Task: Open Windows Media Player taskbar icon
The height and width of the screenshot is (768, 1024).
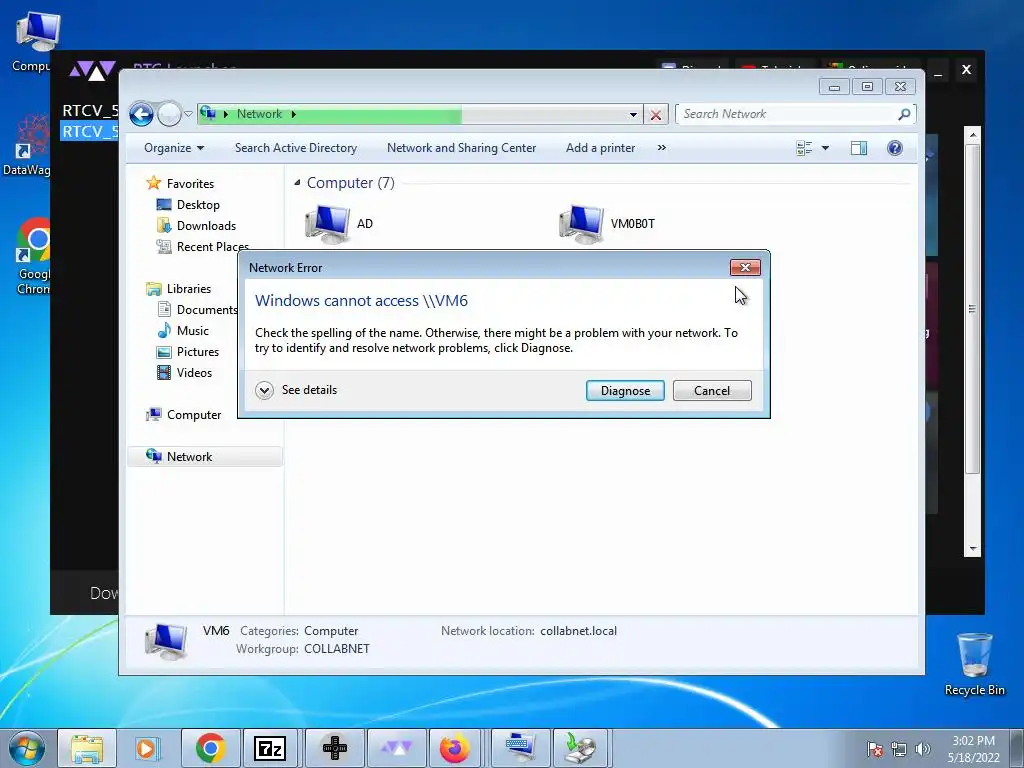Action: click(148, 748)
